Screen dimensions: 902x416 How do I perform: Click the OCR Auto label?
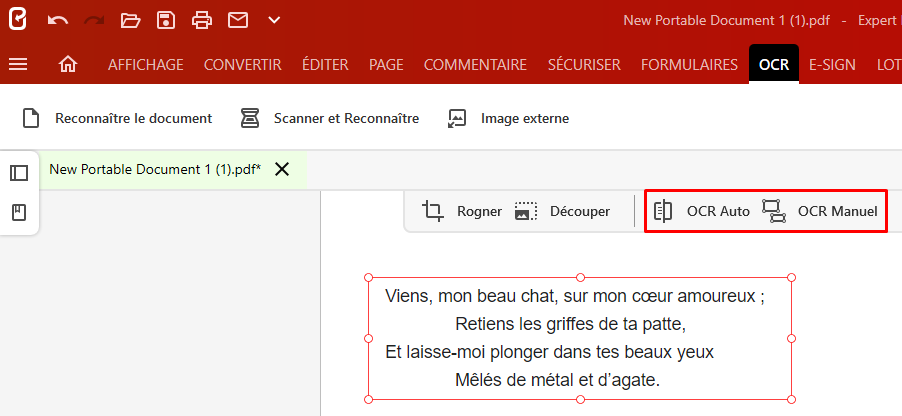coord(718,212)
